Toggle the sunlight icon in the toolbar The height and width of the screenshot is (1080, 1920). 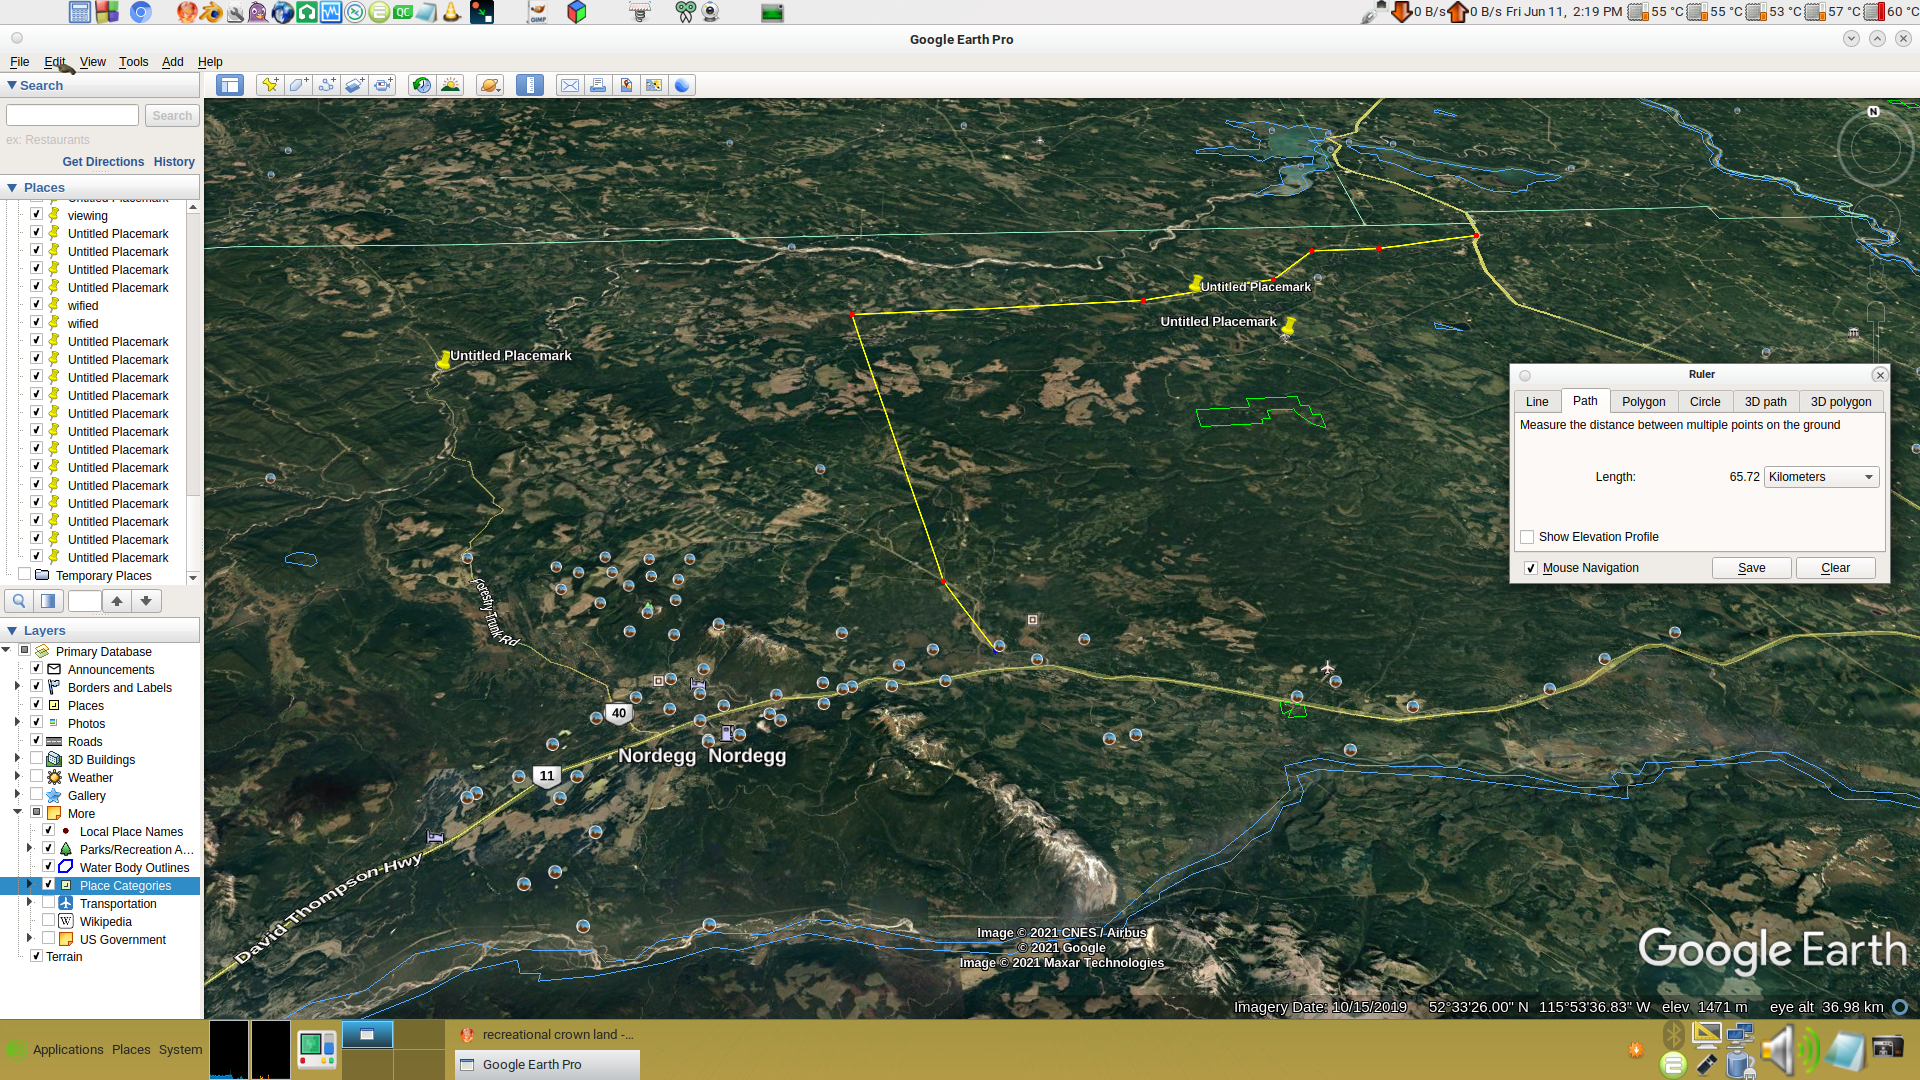451,85
